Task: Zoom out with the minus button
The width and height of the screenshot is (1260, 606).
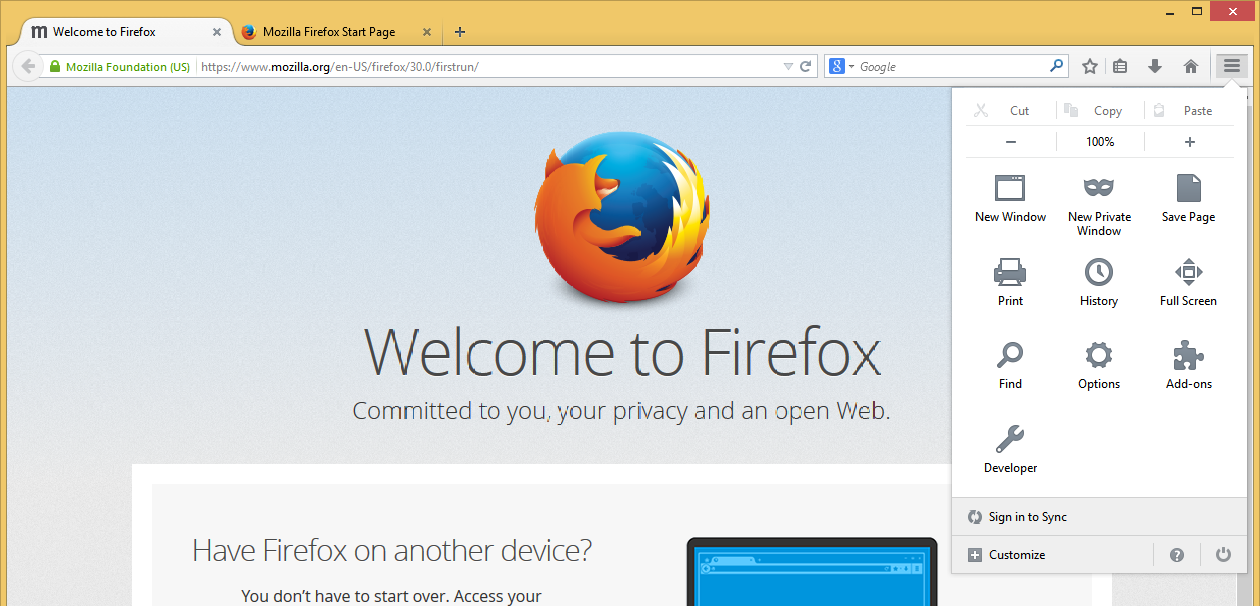Action: pyautogui.click(x=1011, y=142)
